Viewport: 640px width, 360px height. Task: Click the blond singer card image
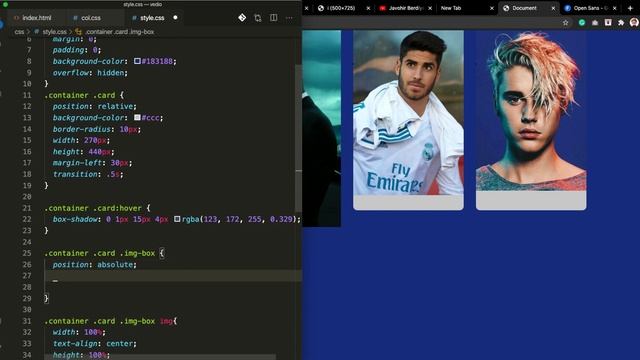pyautogui.click(x=531, y=111)
